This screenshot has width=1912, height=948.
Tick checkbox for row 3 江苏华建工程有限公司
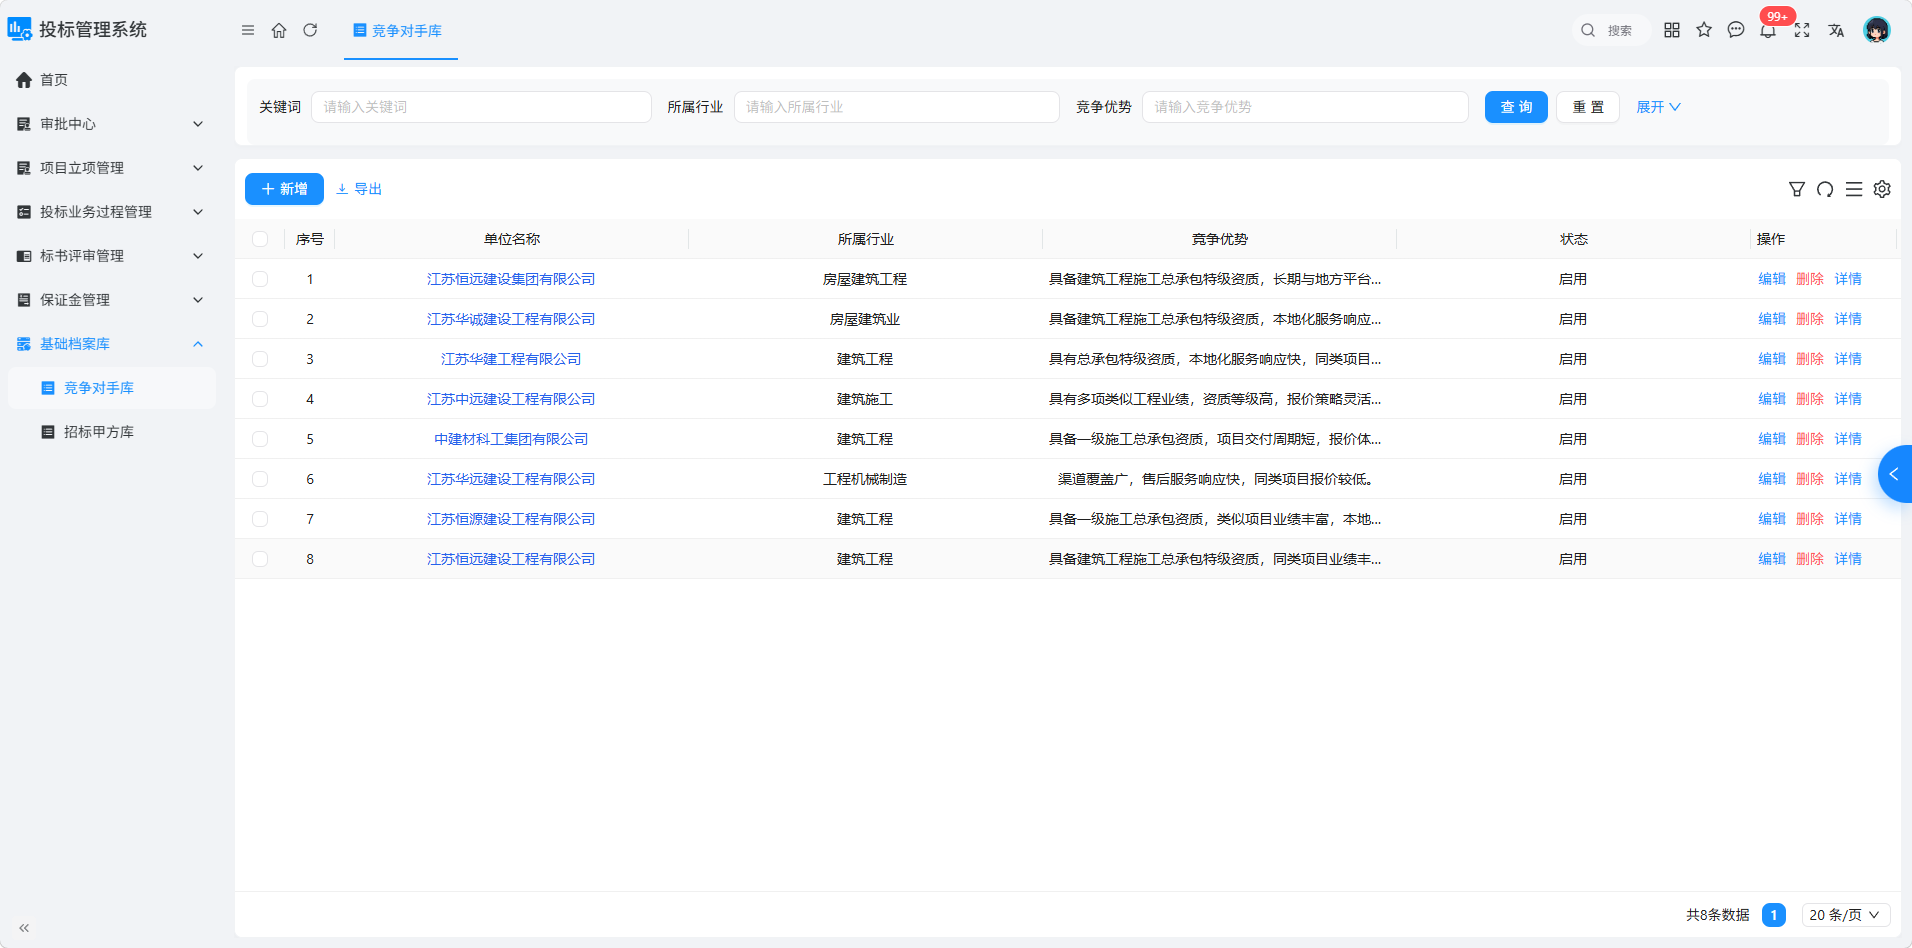[x=260, y=359]
